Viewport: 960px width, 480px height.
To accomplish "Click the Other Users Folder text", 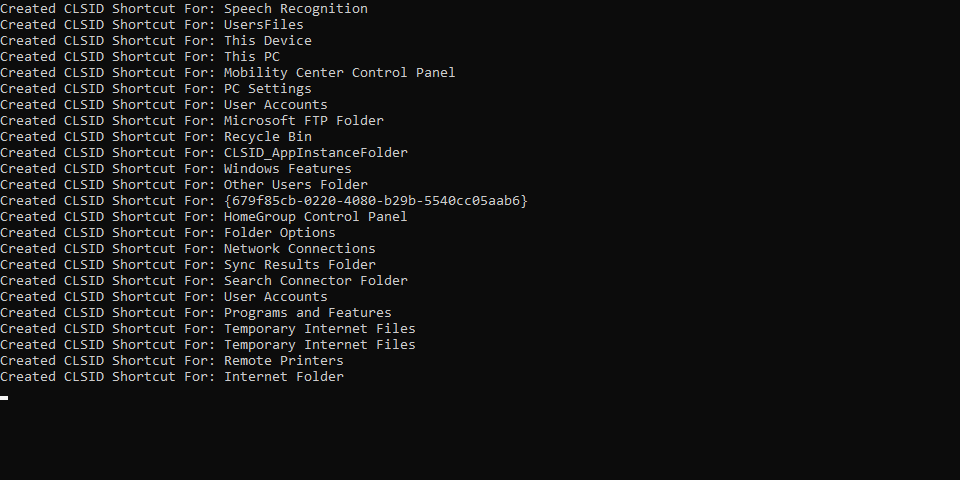I will pyautogui.click(x=296, y=184).
